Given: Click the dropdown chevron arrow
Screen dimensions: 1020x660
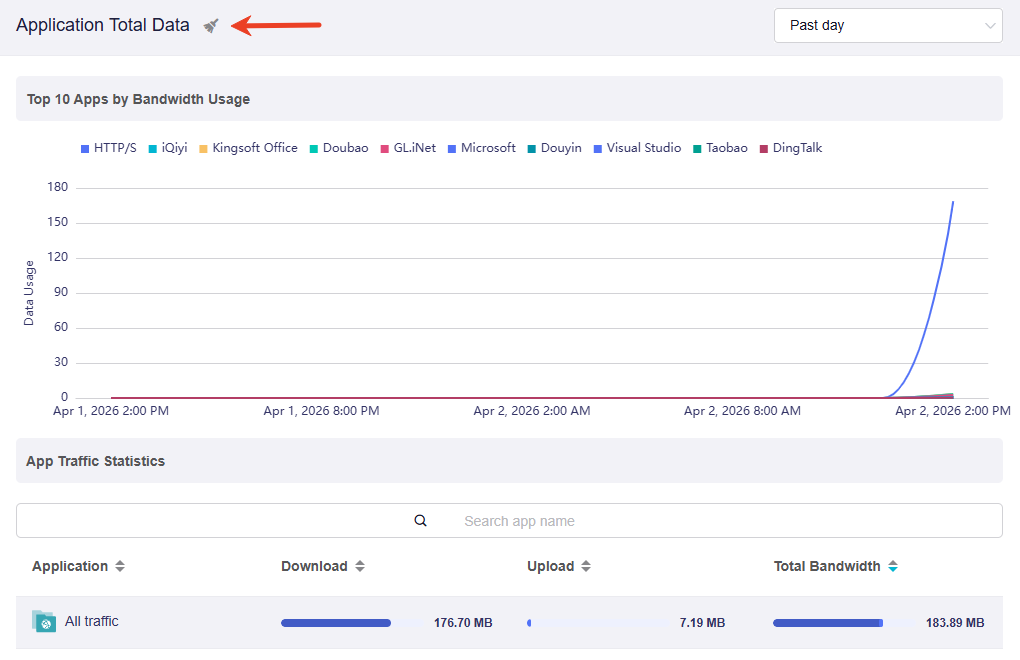Looking at the screenshot, I should click(990, 26).
